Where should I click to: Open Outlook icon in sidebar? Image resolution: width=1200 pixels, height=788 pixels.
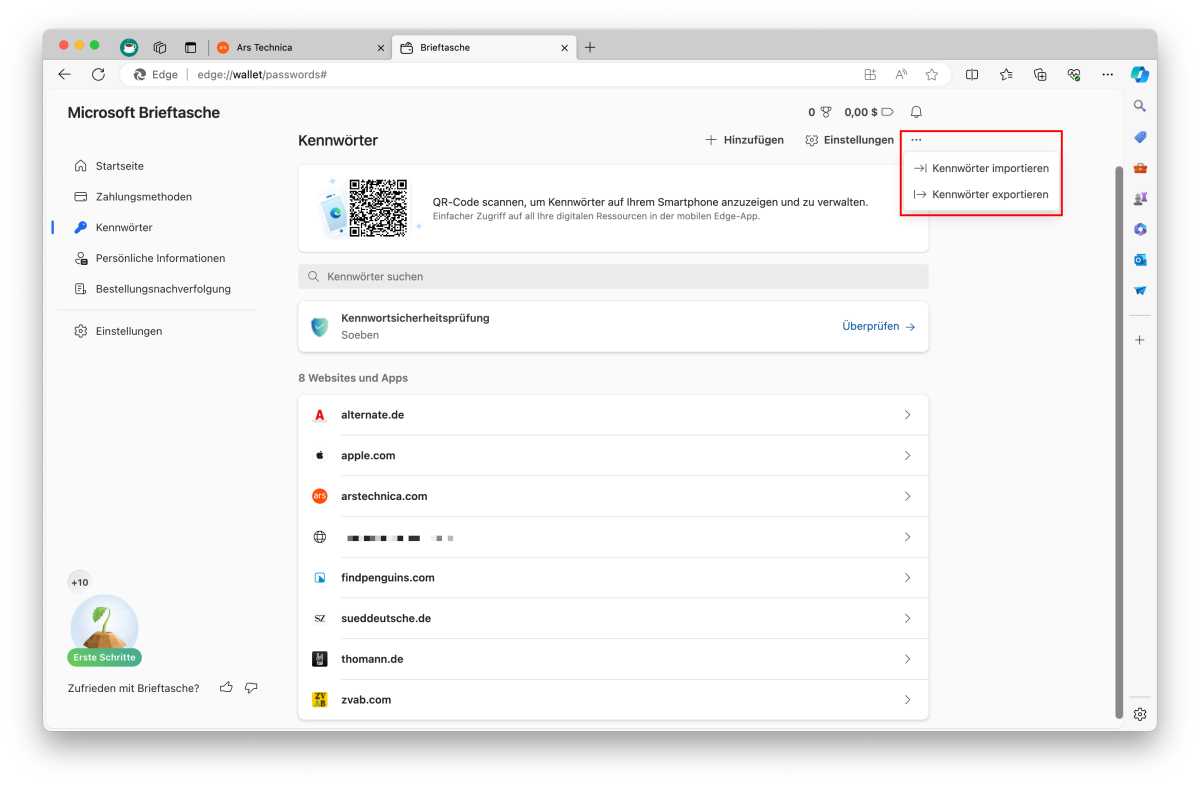click(1140, 260)
